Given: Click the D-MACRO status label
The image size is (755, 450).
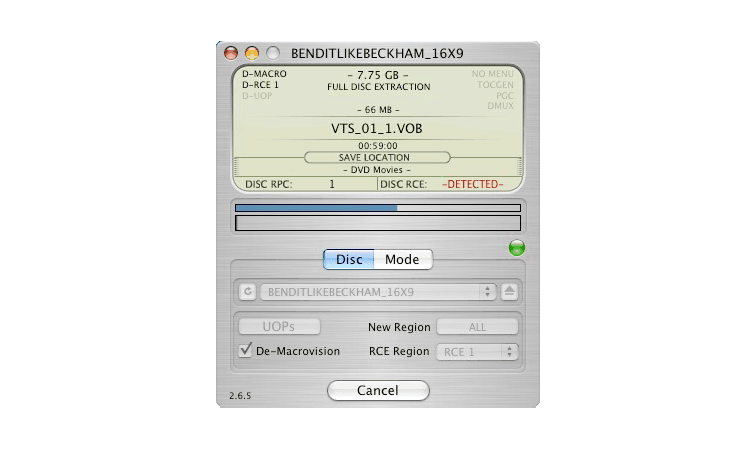Looking at the screenshot, I should (264, 74).
